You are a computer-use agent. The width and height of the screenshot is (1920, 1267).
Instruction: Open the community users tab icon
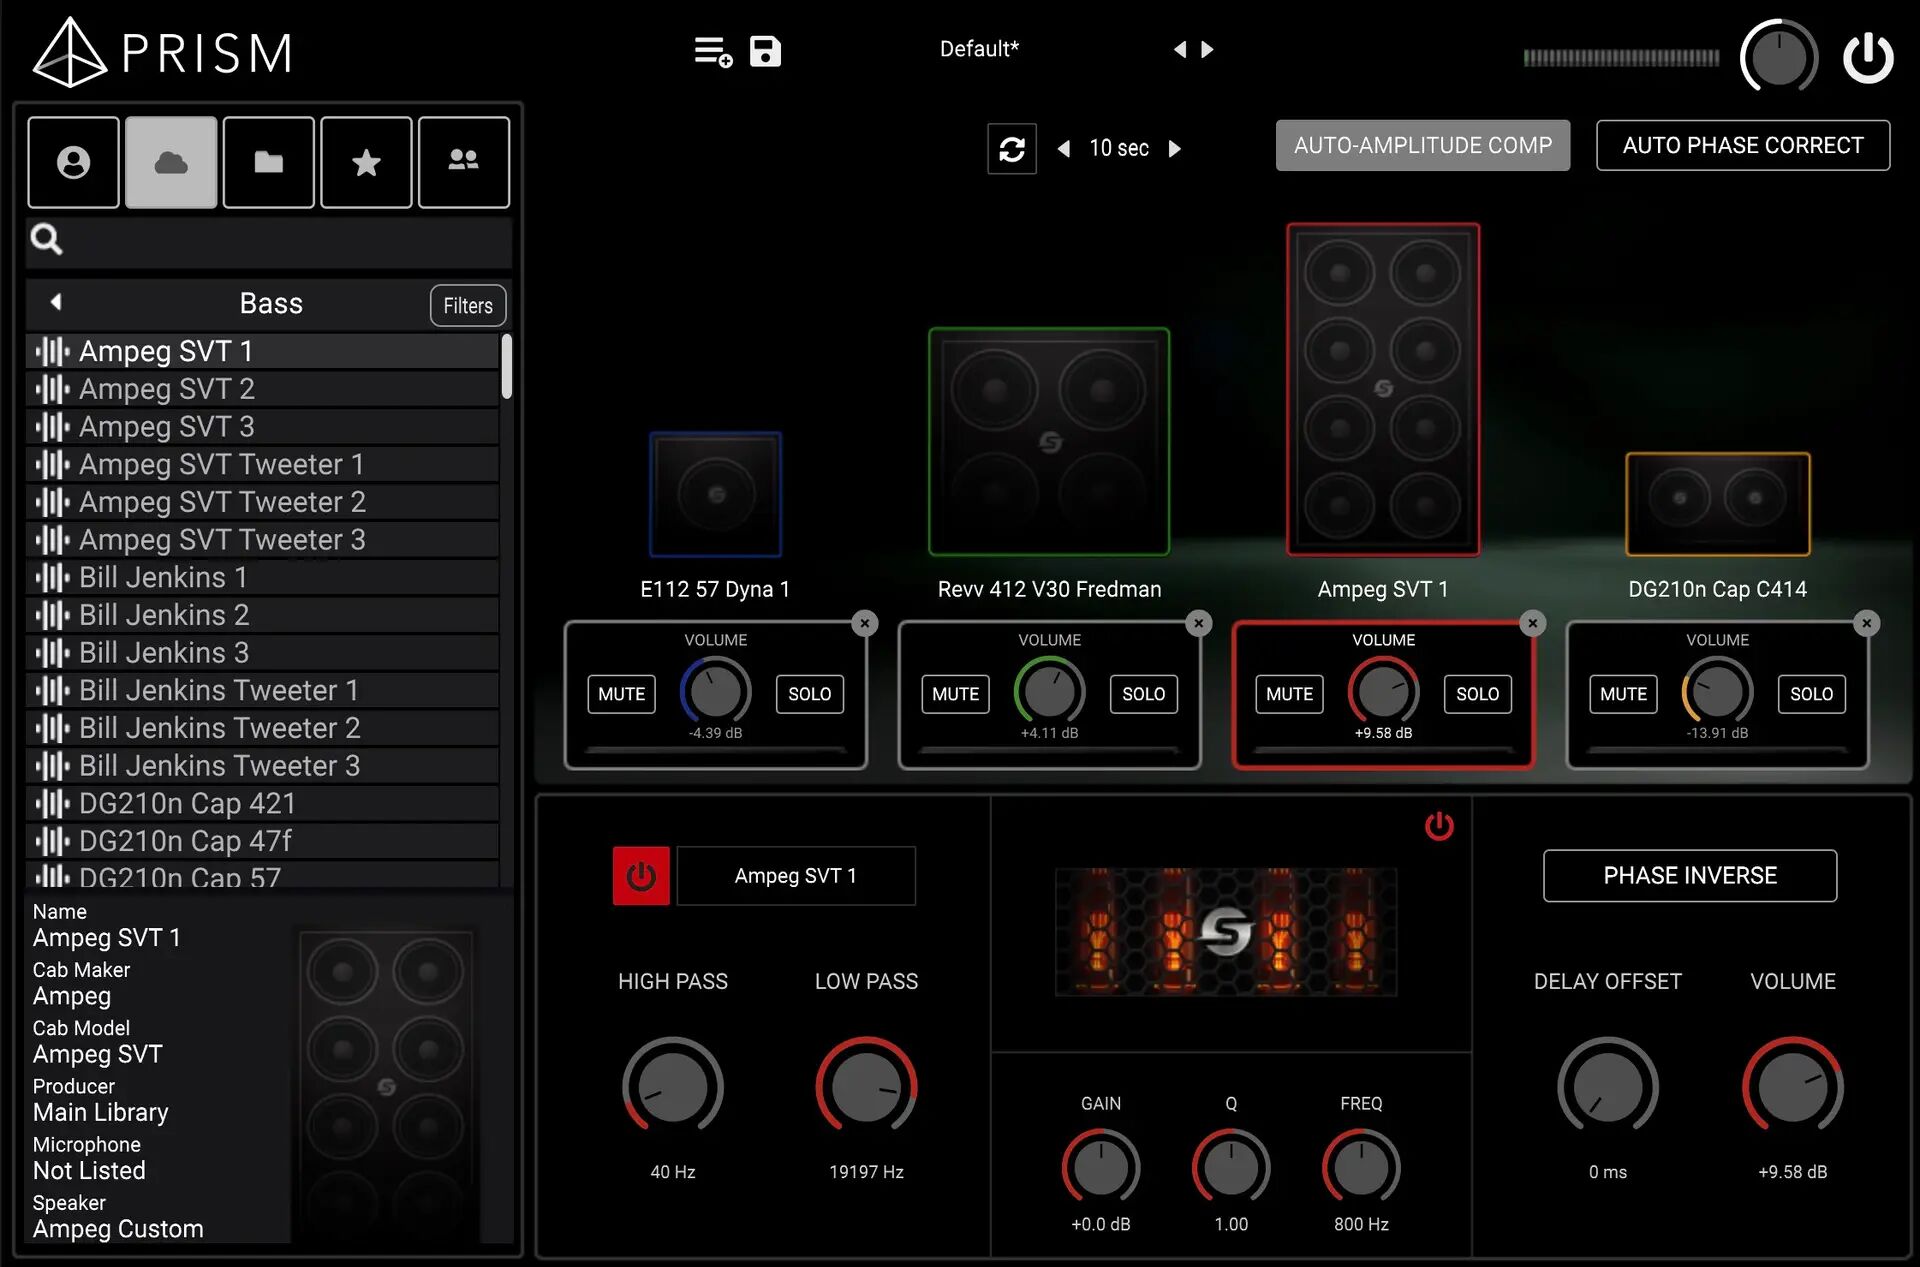pos(463,162)
